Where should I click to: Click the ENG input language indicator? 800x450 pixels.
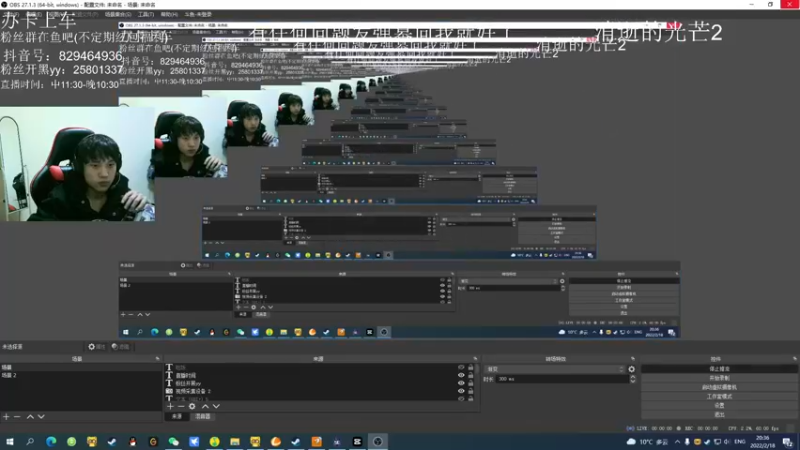coord(740,442)
